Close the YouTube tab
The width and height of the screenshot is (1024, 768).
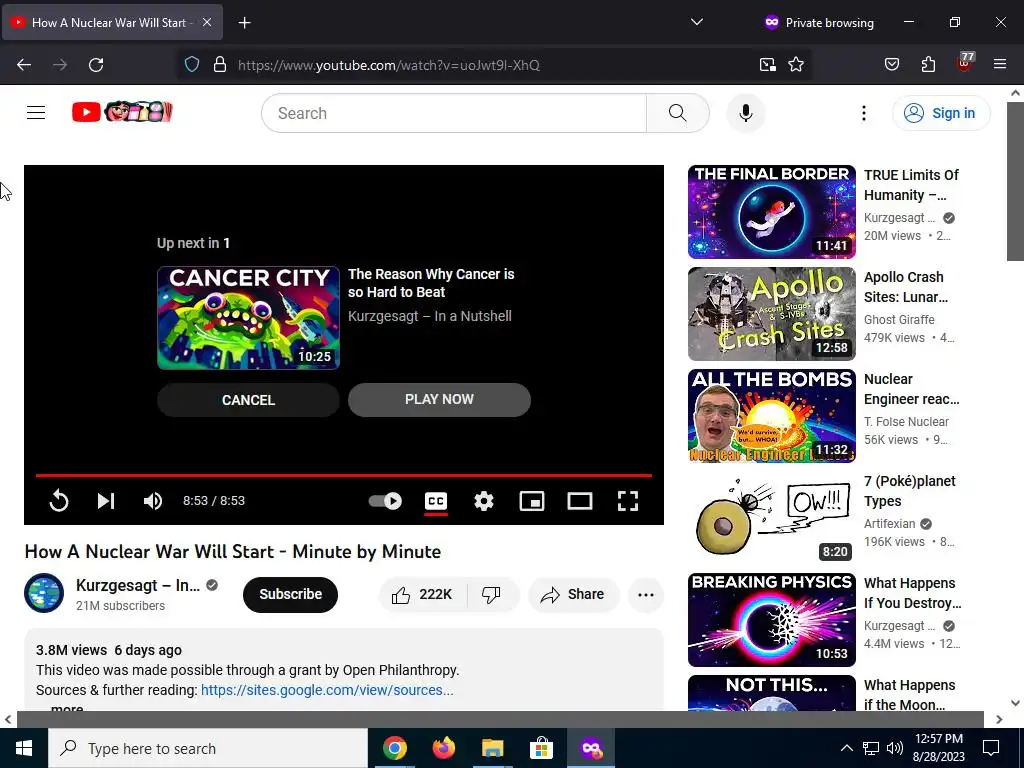click(206, 22)
